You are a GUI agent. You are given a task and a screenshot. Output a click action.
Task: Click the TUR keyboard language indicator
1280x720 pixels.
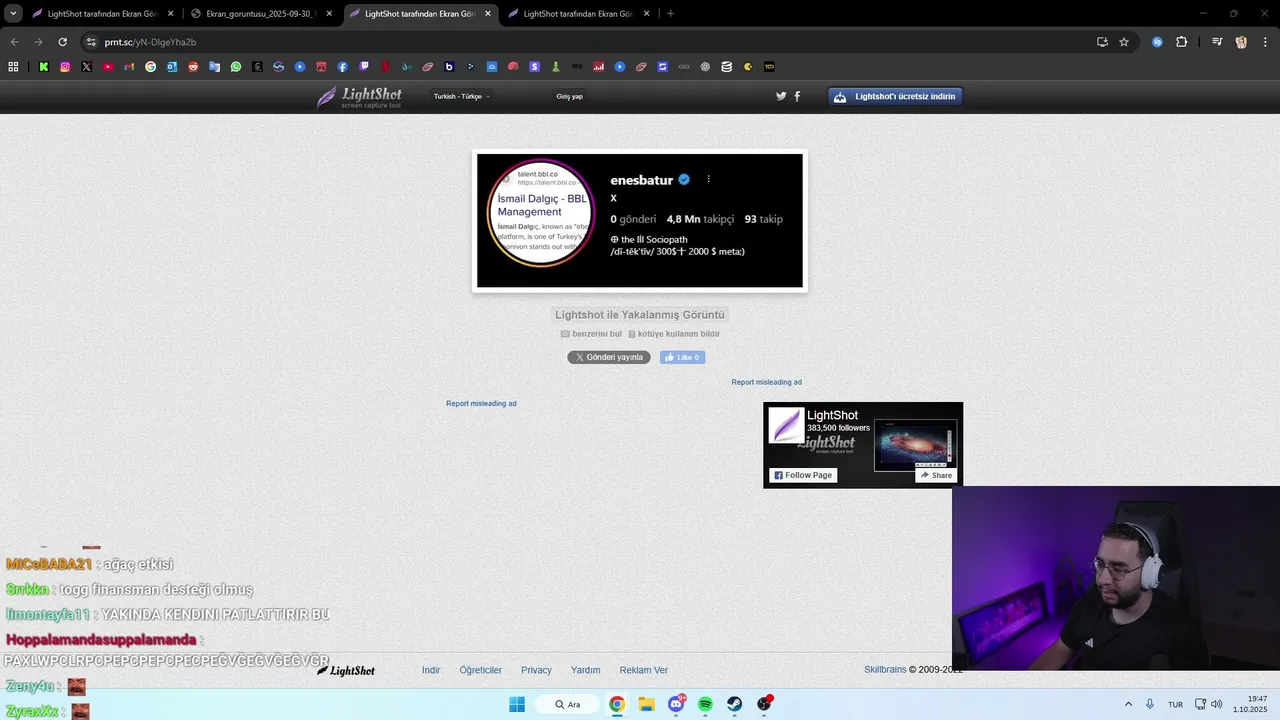tap(1176, 704)
